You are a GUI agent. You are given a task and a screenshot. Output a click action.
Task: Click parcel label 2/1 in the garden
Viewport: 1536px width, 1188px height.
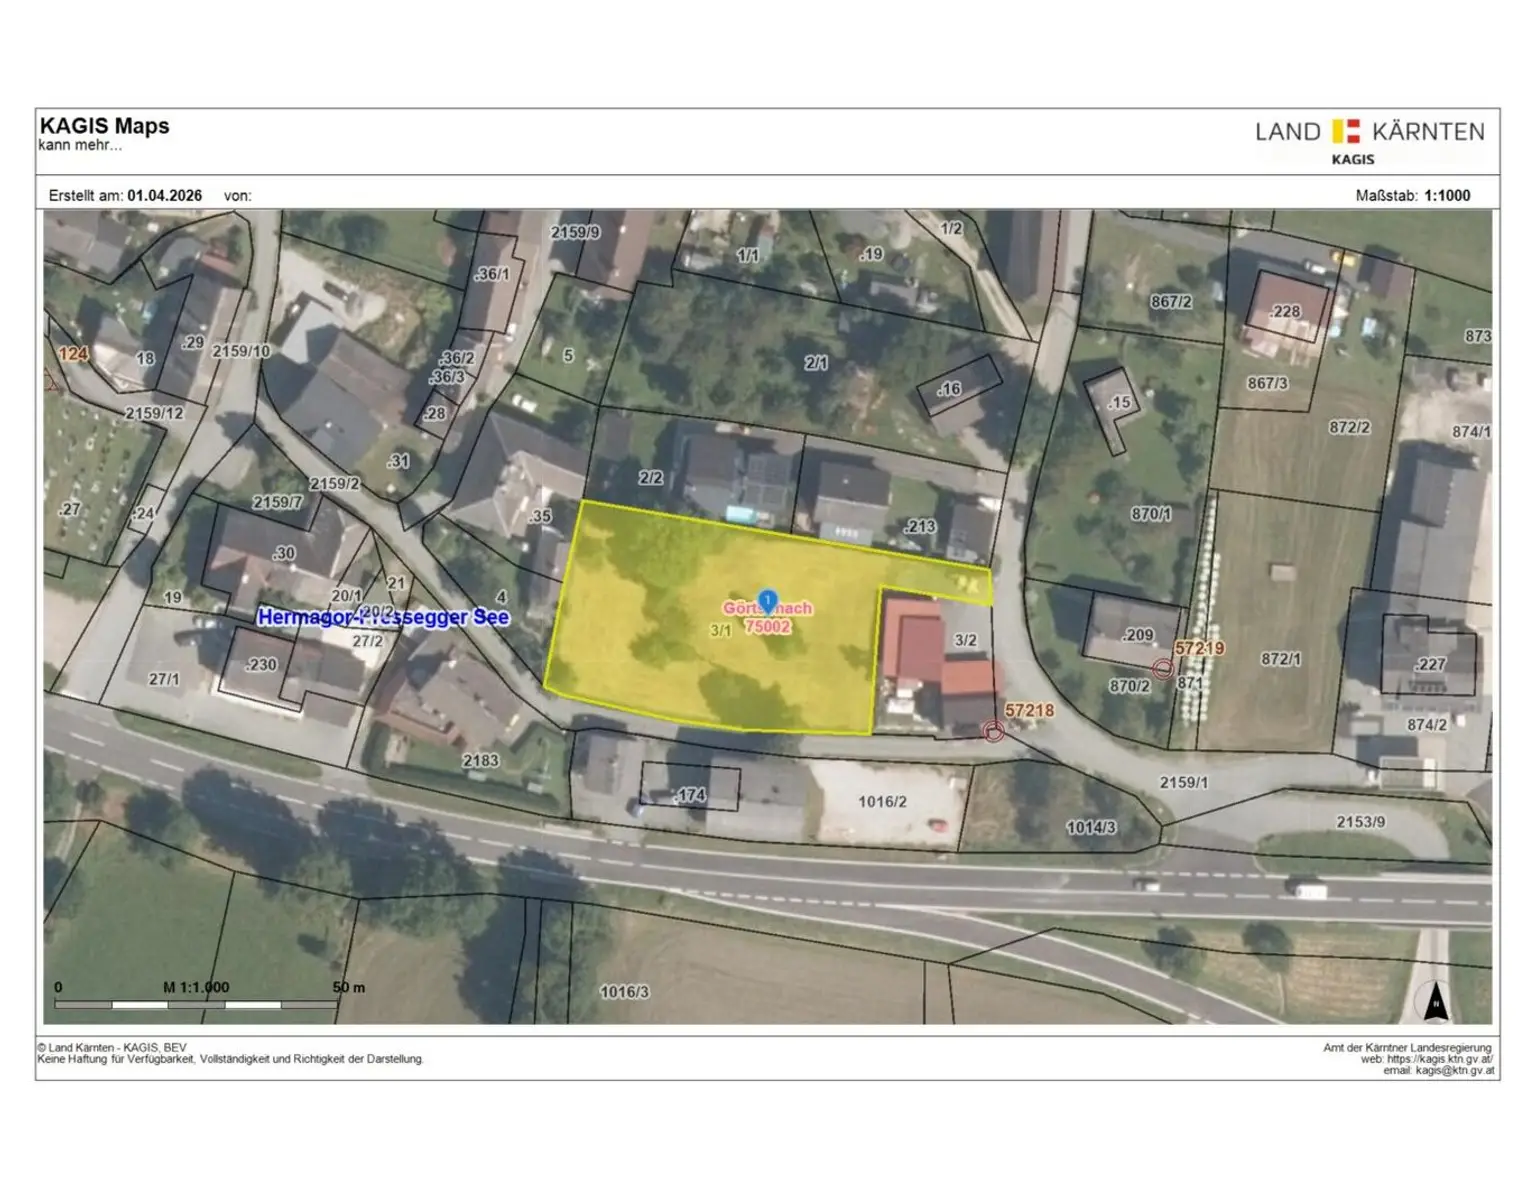pyautogui.click(x=816, y=363)
